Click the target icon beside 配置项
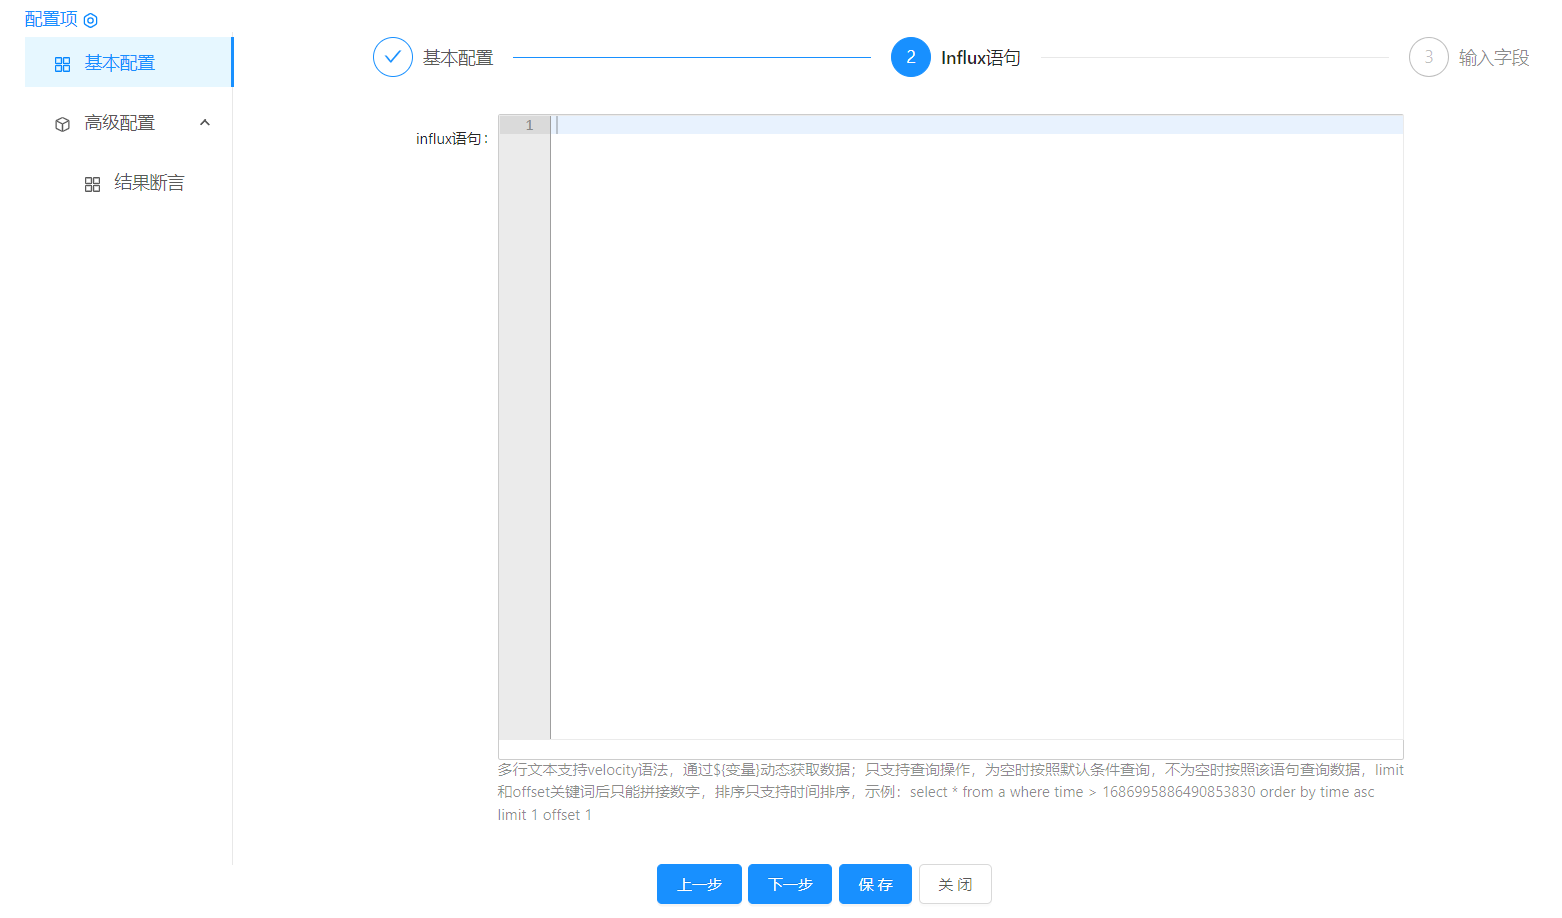This screenshot has height=918, width=1562. (x=90, y=20)
